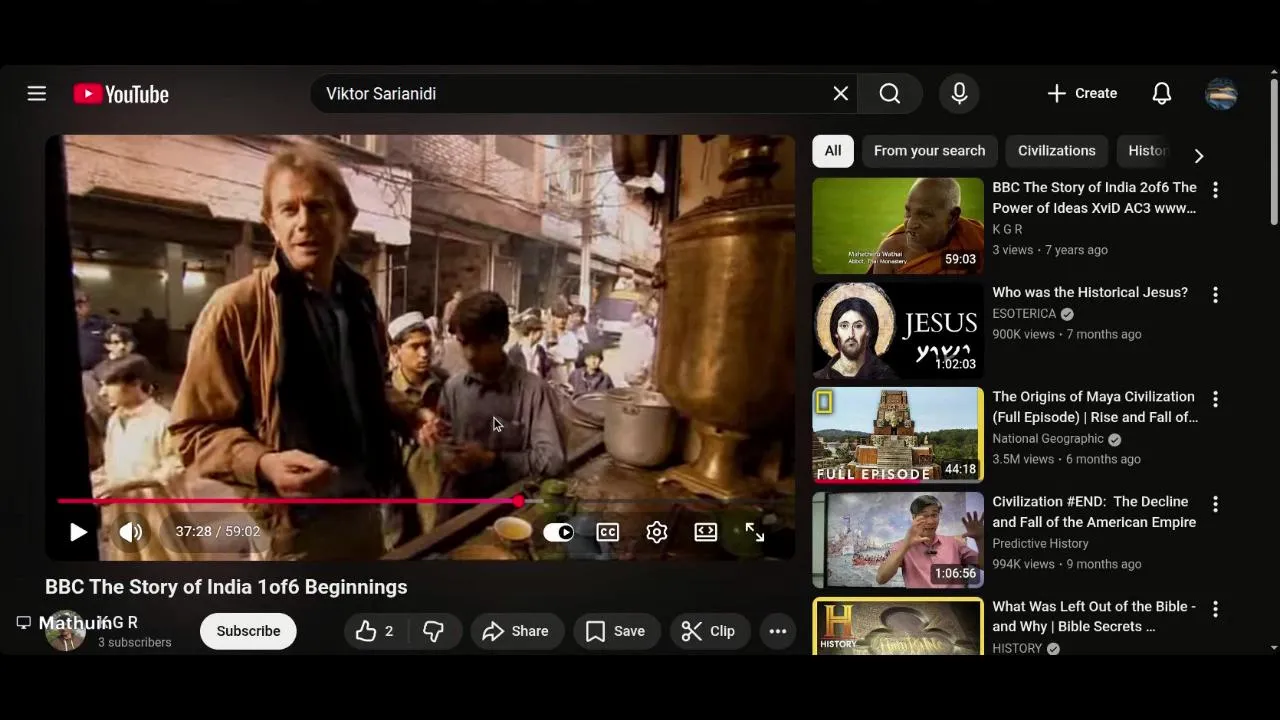Open Who was the Historical Jesus title
The image size is (1280, 720).
click(x=1090, y=292)
